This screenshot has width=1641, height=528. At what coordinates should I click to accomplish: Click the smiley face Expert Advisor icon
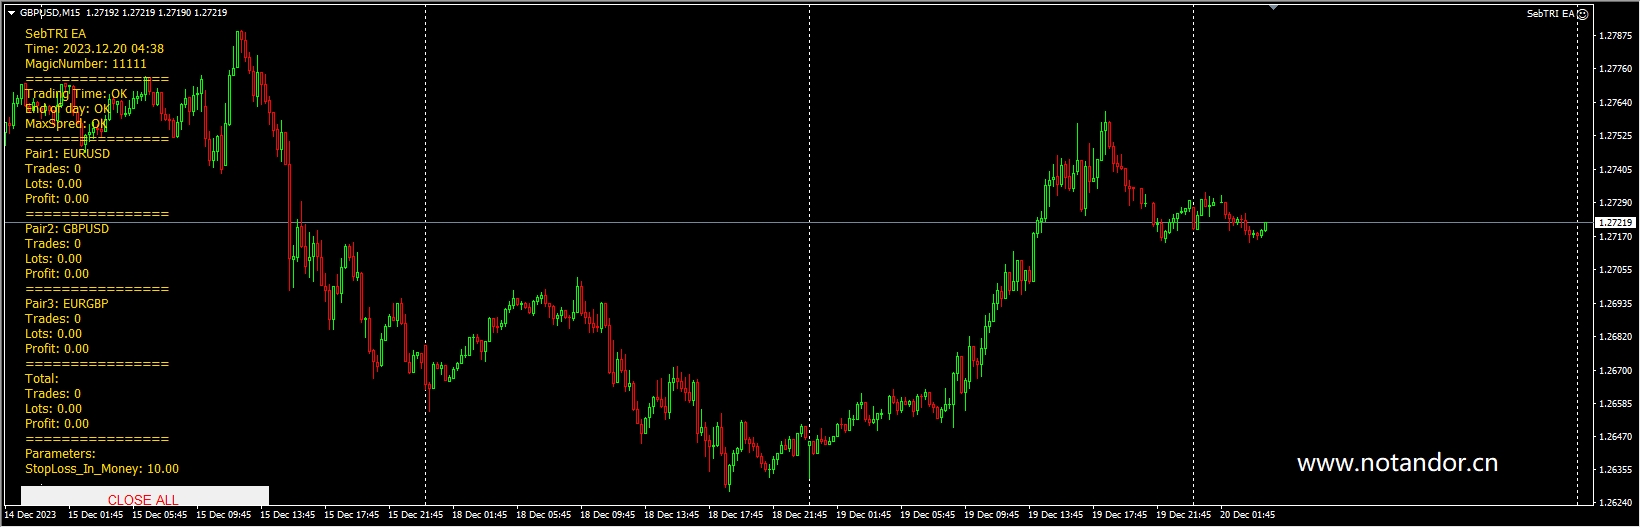(1582, 14)
